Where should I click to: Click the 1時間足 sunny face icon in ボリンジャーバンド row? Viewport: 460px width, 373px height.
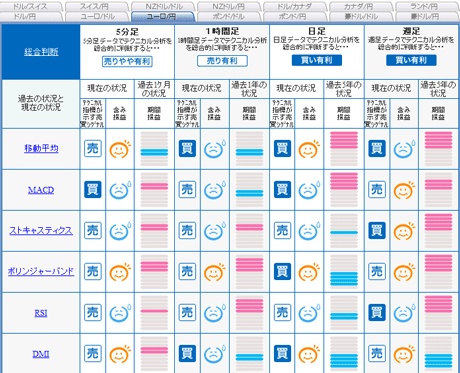click(x=215, y=272)
